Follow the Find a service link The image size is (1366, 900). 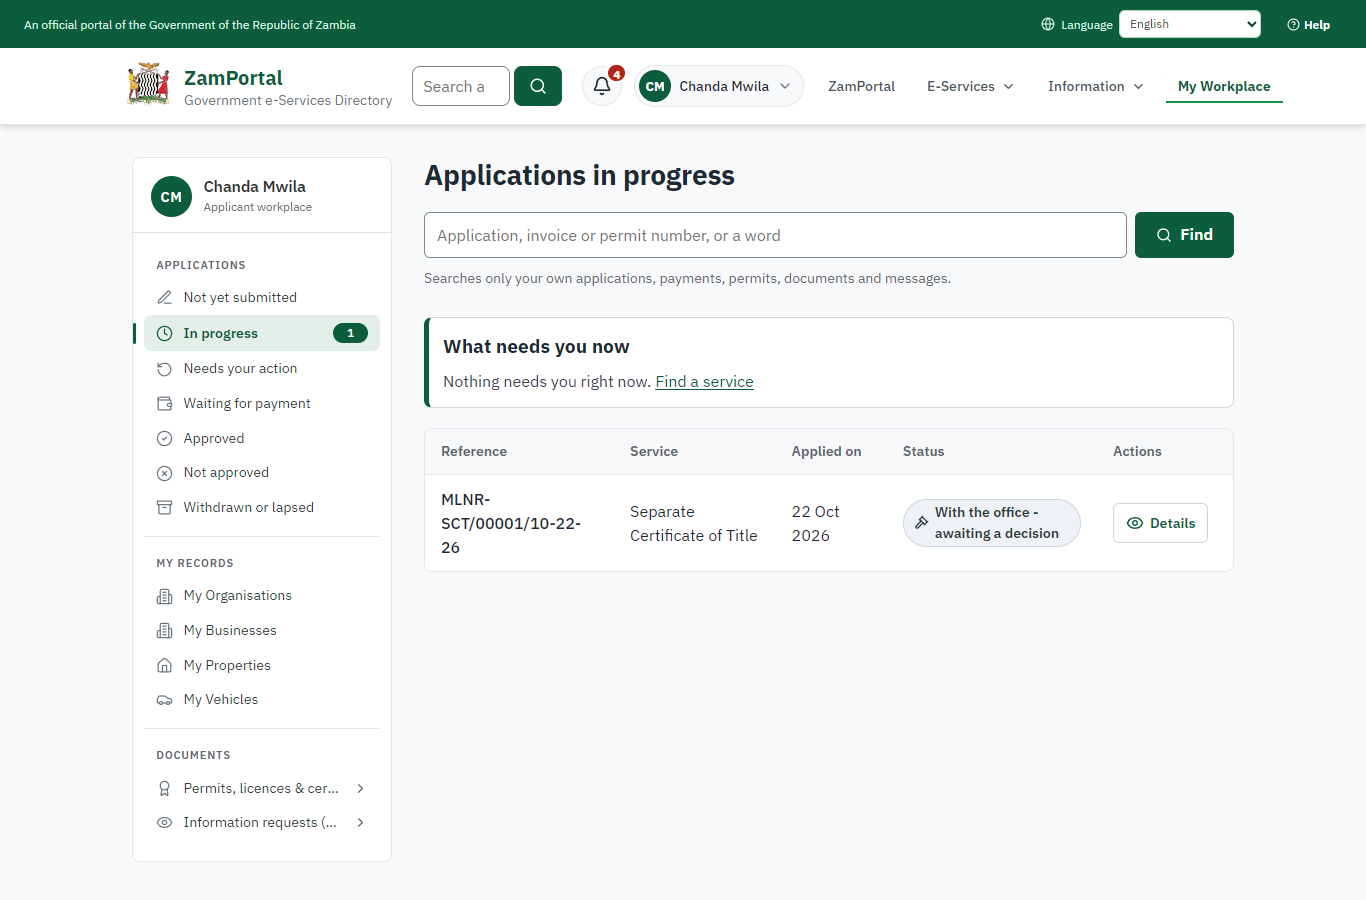(705, 382)
